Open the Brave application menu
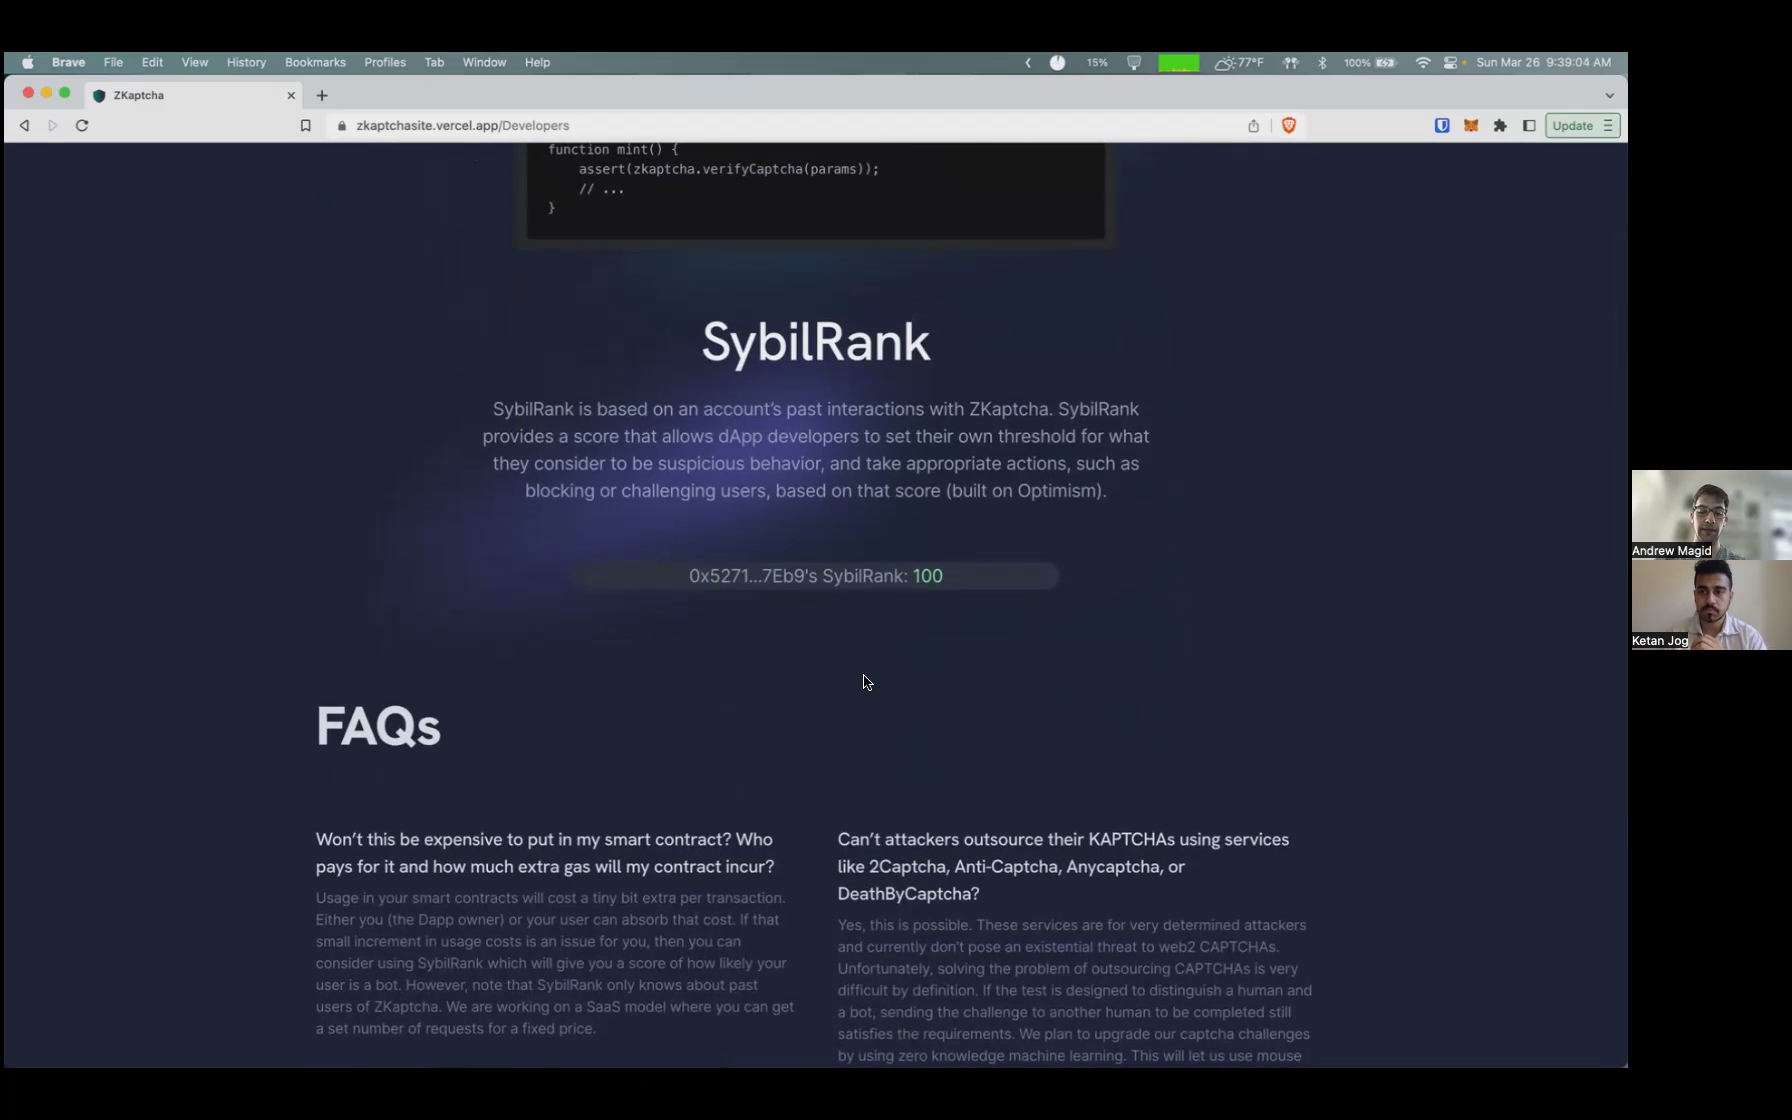The width and height of the screenshot is (1792, 1120). 68,62
